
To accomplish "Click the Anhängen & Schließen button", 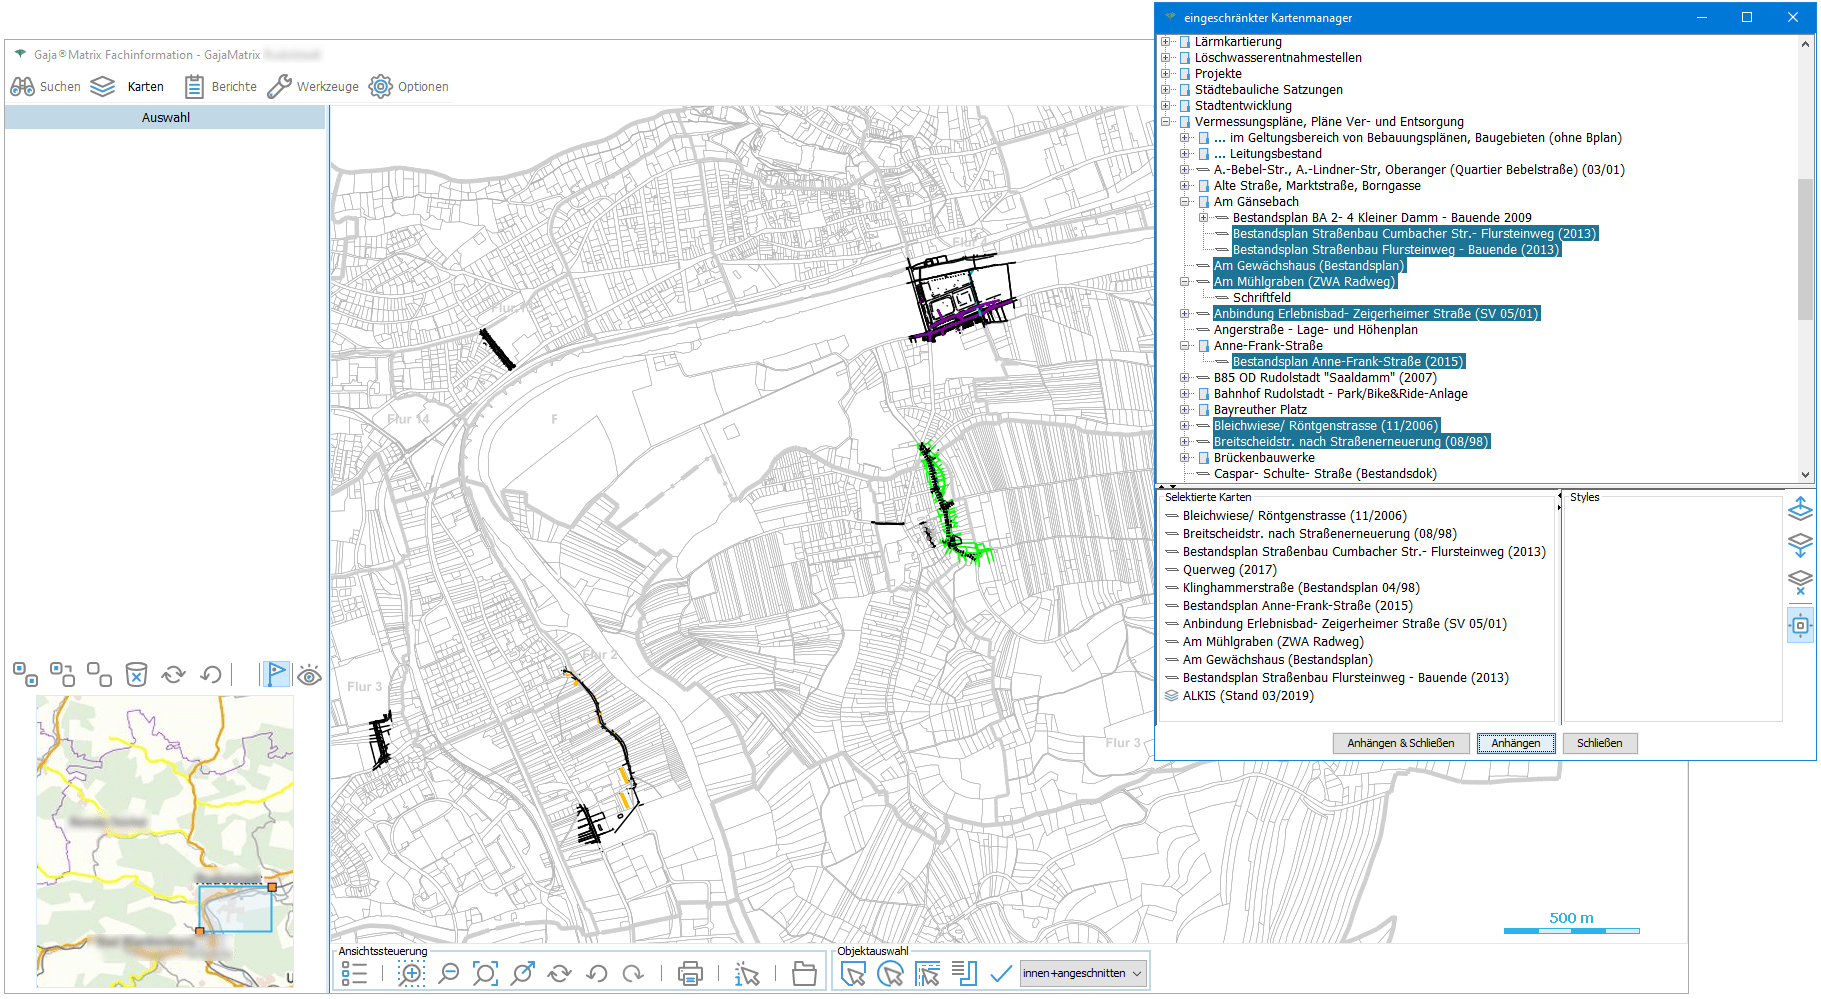I will (x=1400, y=743).
